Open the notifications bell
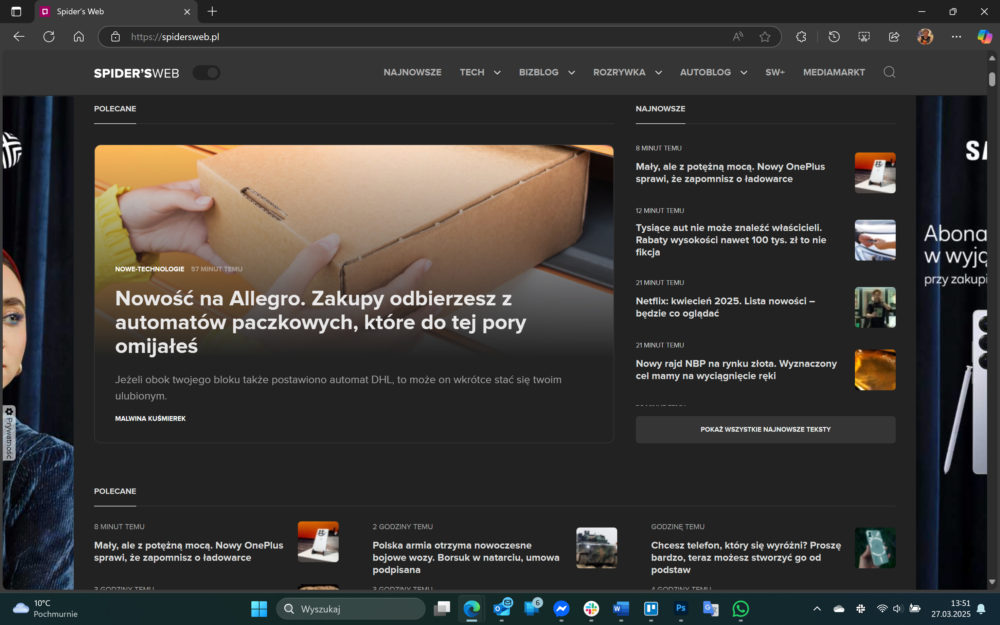This screenshot has height=625, width=1000. [x=982, y=609]
